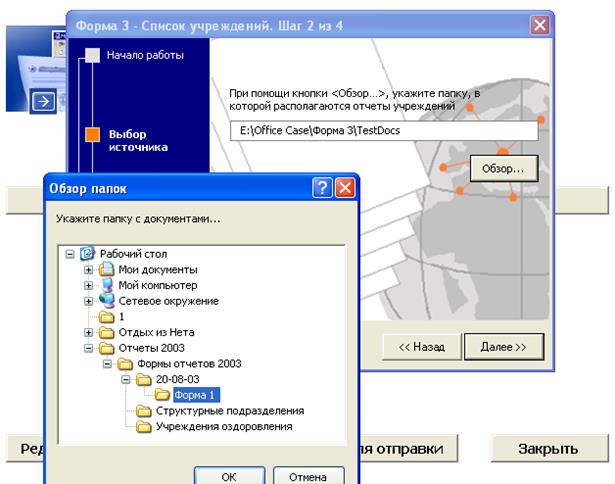Expand the Мой компьютер node

[x=89, y=286]
